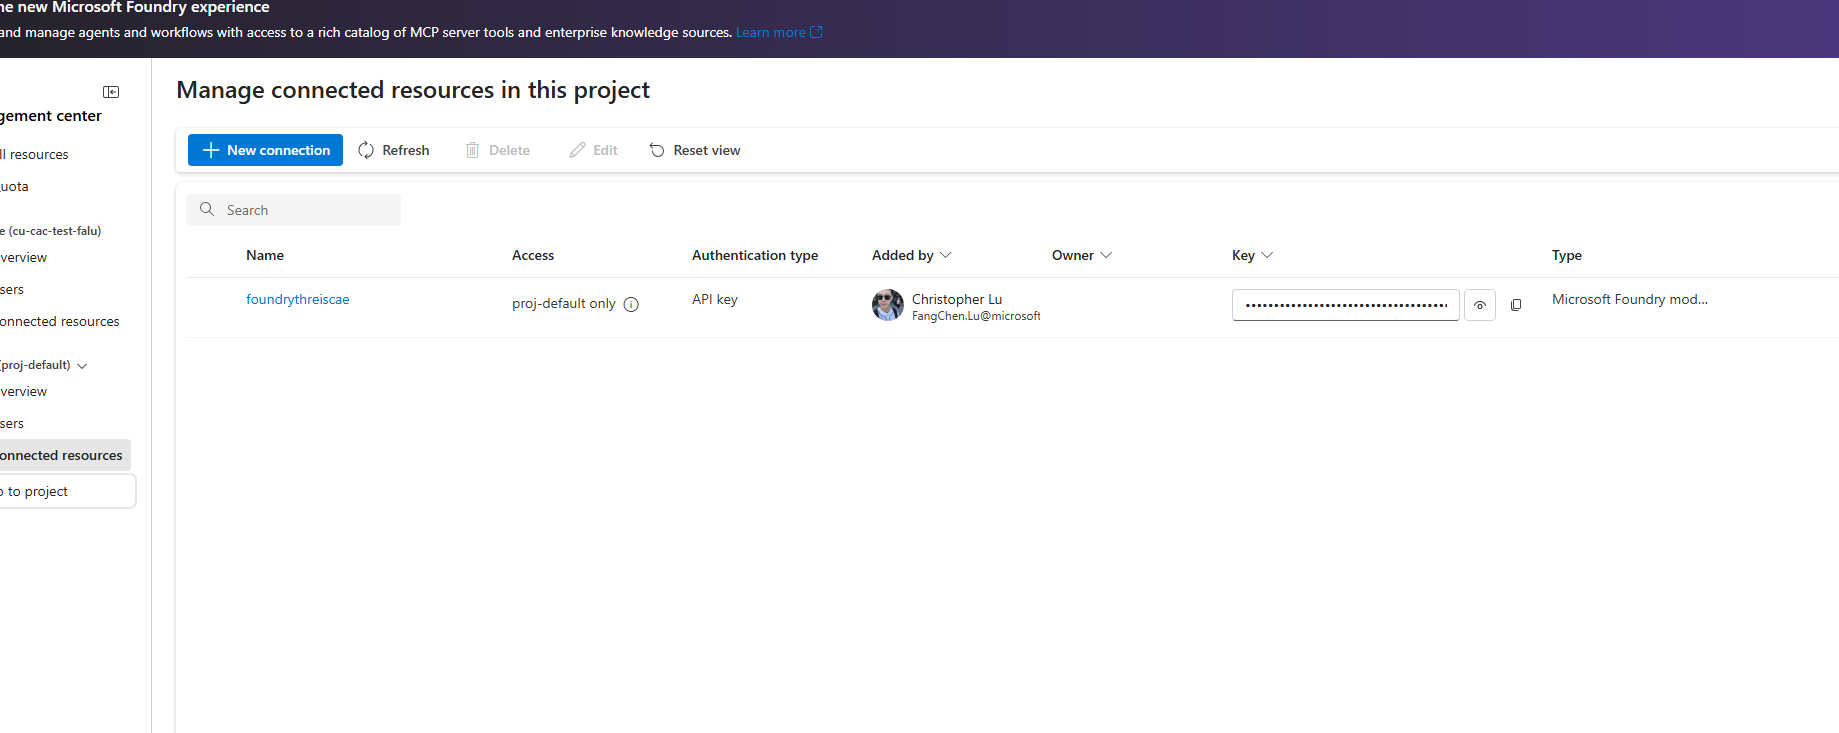The width and height of the screenshot is (1839, 733).
Task: Click the masked key field
Action: coord(1346,305)
